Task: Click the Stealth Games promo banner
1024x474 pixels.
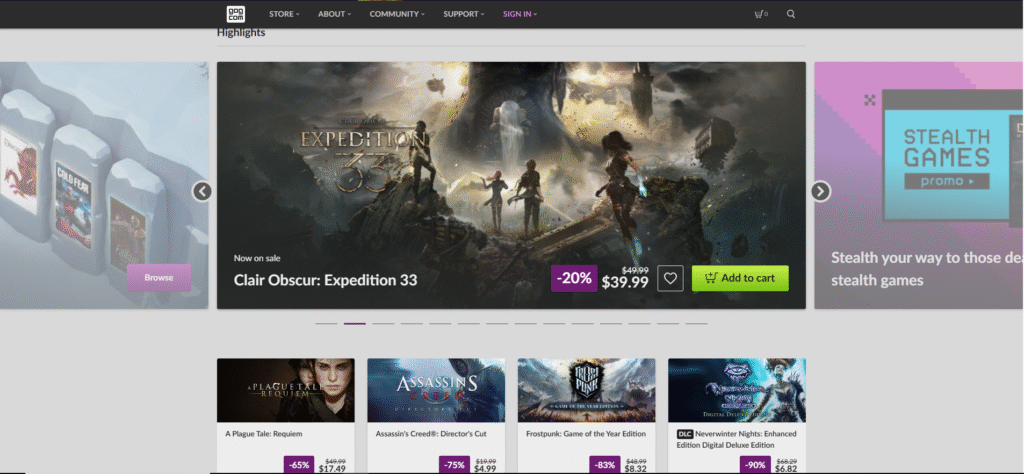Action: (x=920, y=185)
